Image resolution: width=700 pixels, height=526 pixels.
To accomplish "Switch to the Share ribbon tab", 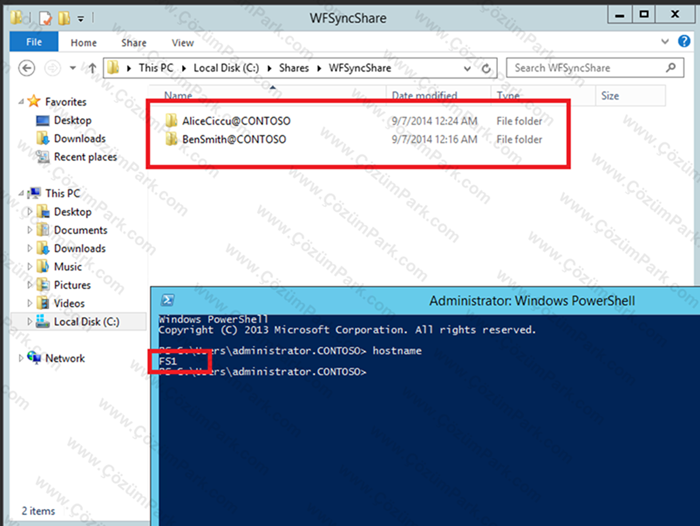I will point(133,42).
